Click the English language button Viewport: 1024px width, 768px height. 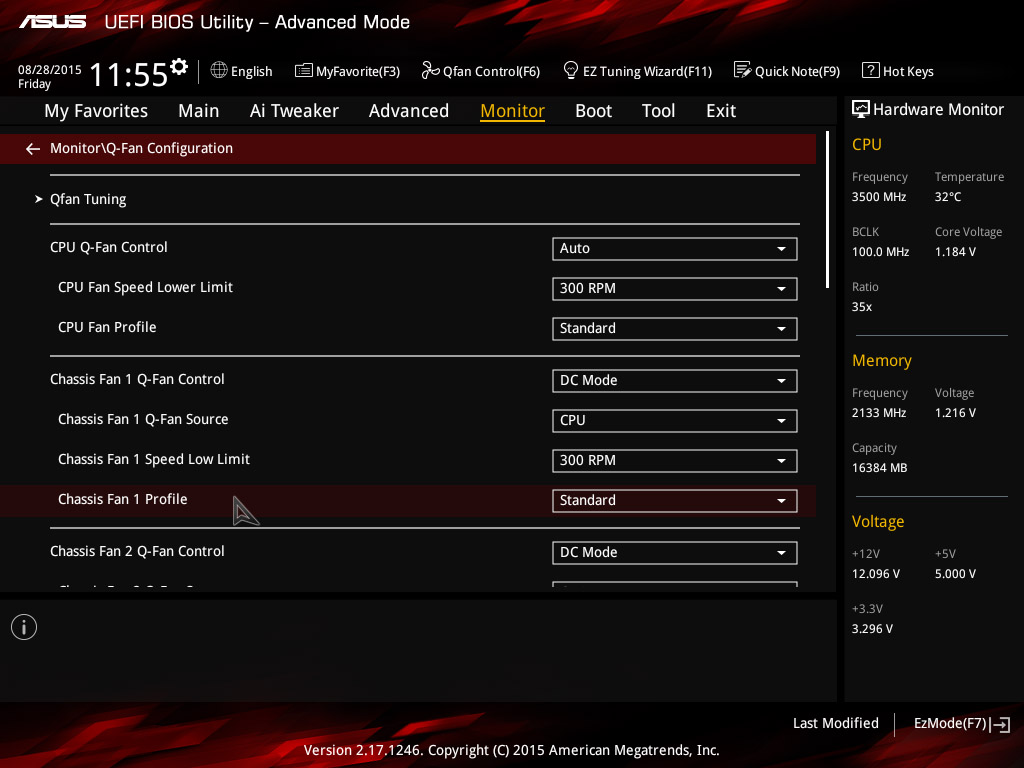tap(242, 71)
